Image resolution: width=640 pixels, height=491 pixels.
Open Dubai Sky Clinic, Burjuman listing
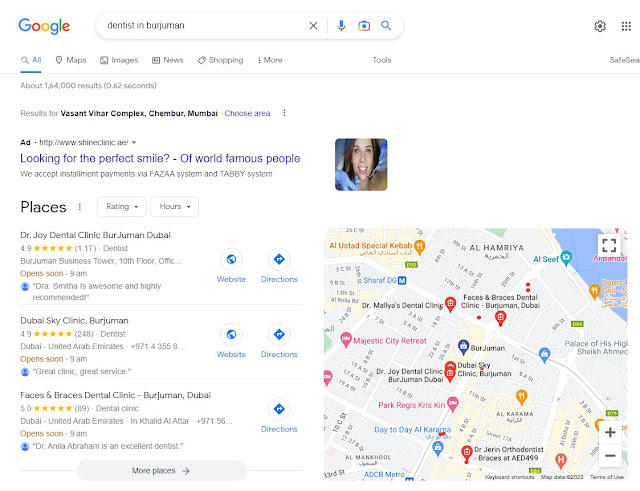point(74,320)
